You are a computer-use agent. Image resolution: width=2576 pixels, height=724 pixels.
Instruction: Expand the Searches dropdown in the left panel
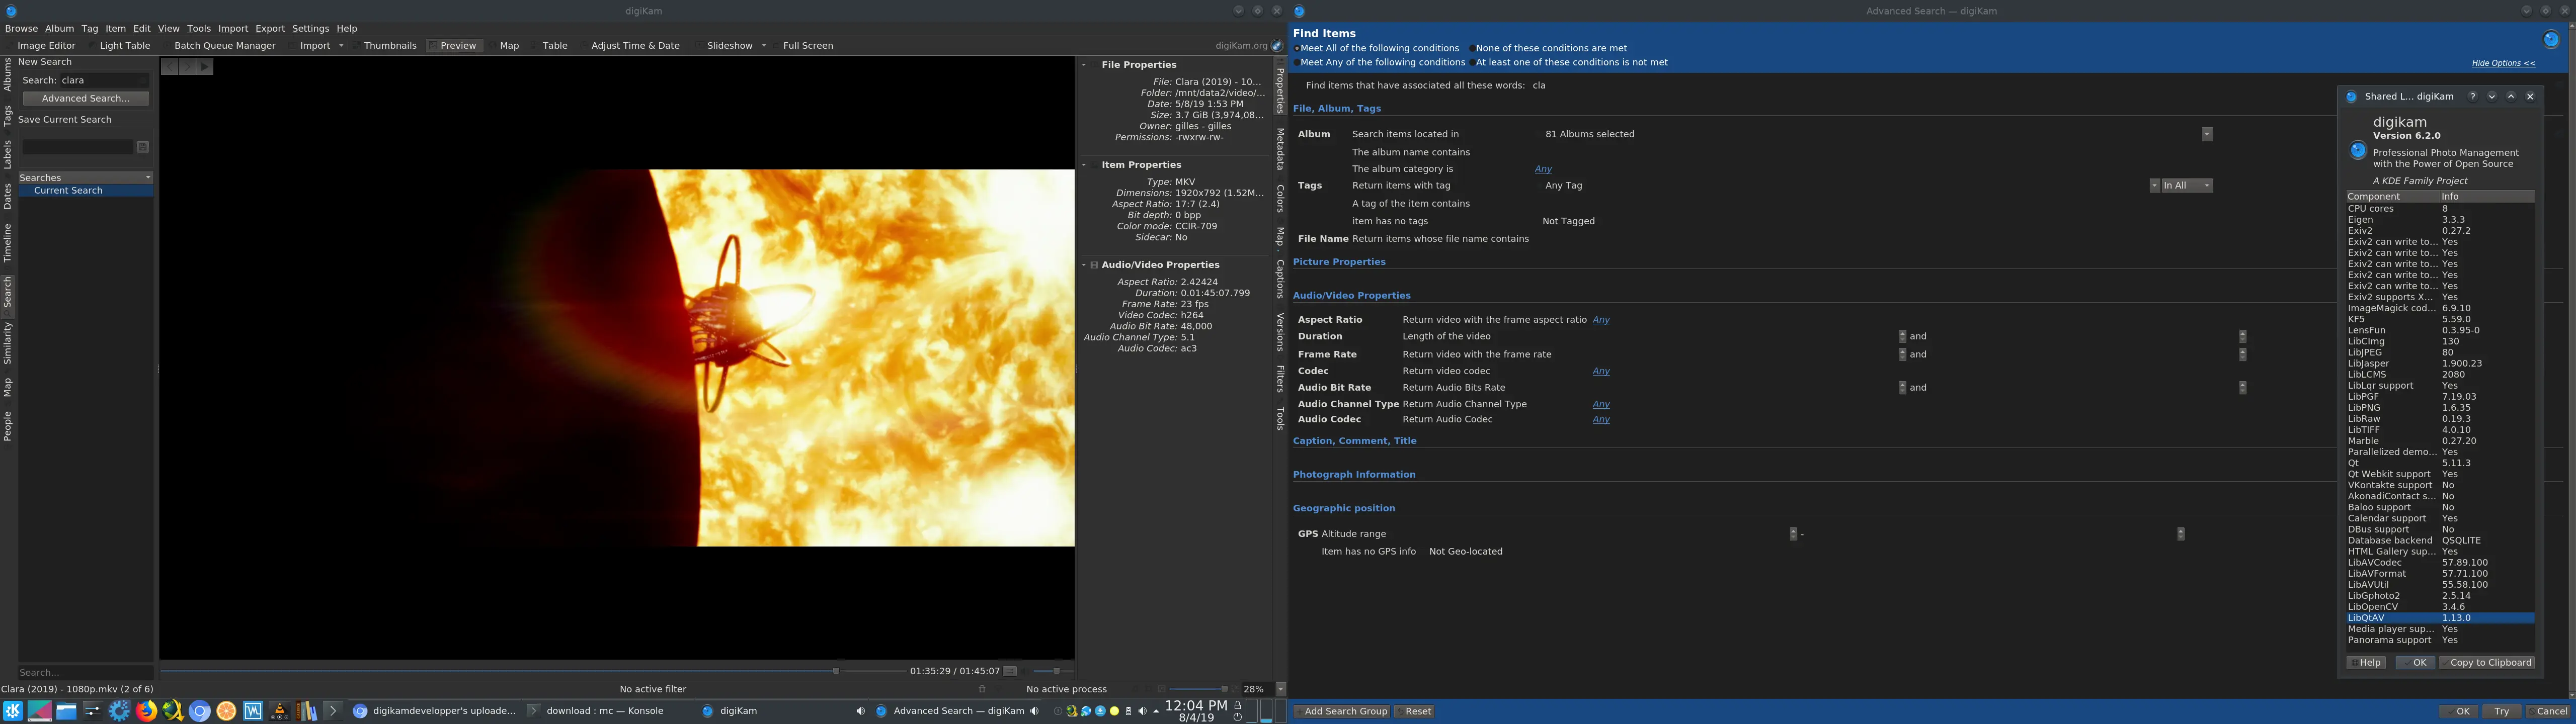pos(147,177)
